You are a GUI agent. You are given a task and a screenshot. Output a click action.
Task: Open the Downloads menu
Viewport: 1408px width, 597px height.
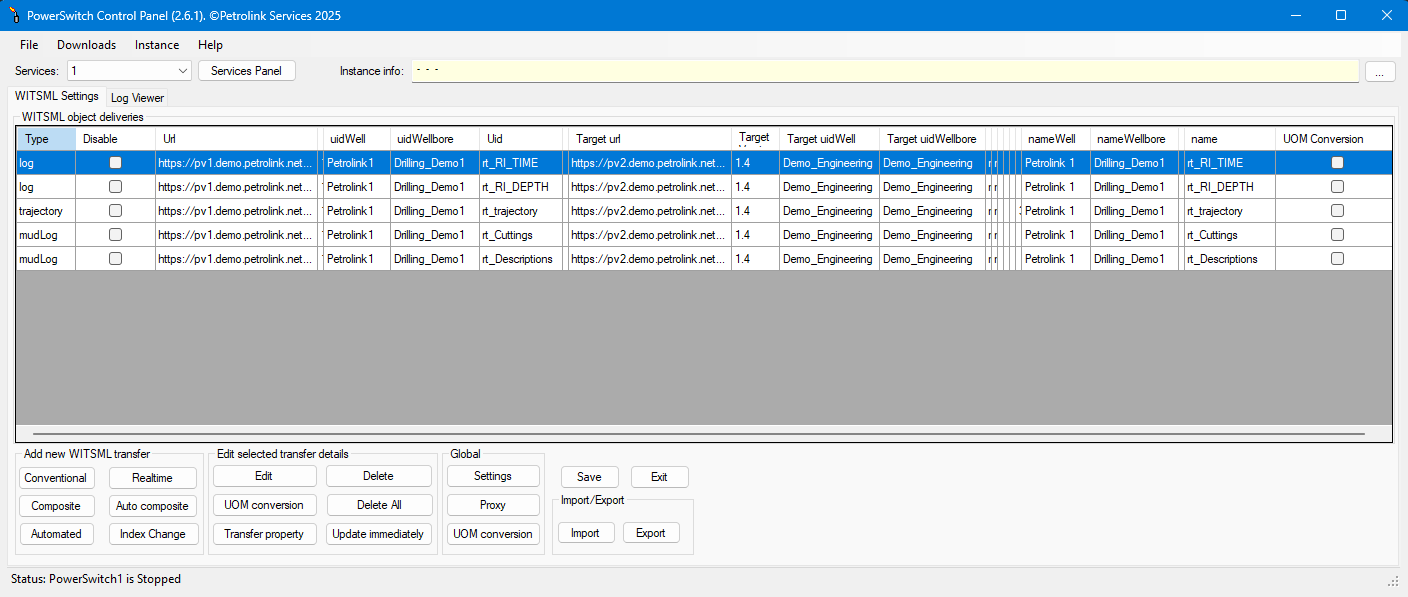pos(86,45)
